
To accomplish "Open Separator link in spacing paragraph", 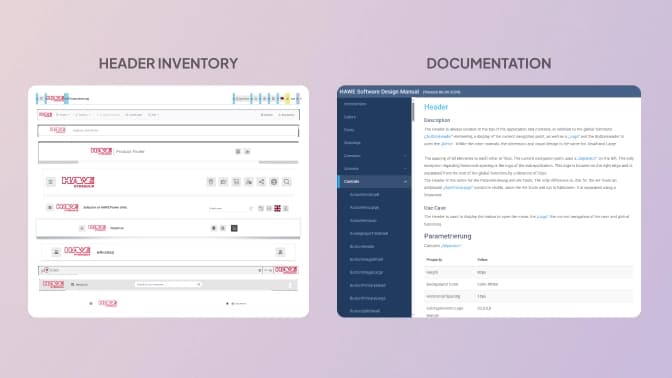I will 587,158.
